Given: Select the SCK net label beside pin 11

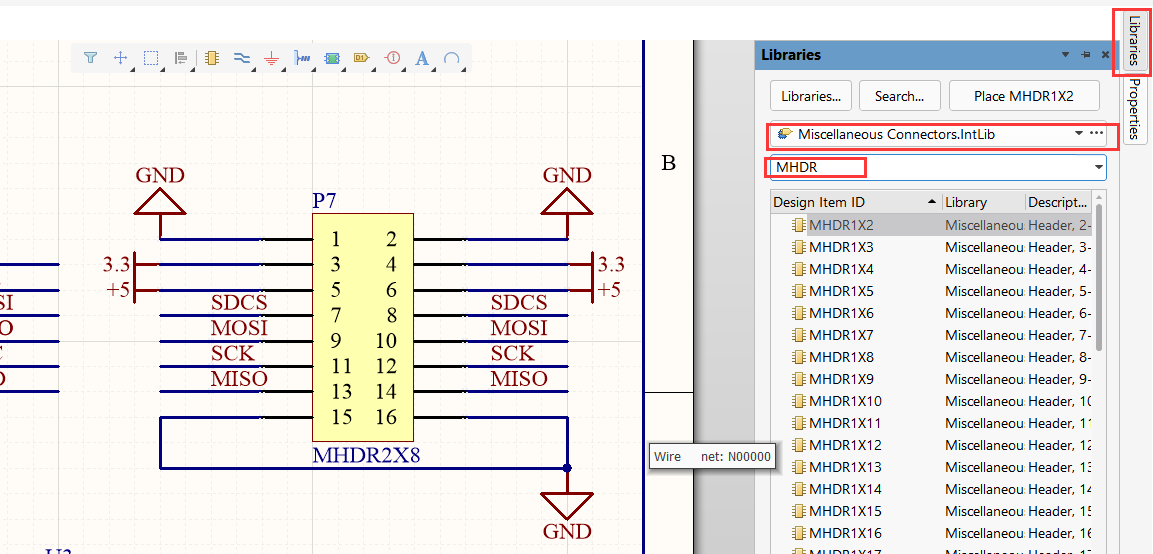Looking at the screenshot, I should click(x=232, y=353).
